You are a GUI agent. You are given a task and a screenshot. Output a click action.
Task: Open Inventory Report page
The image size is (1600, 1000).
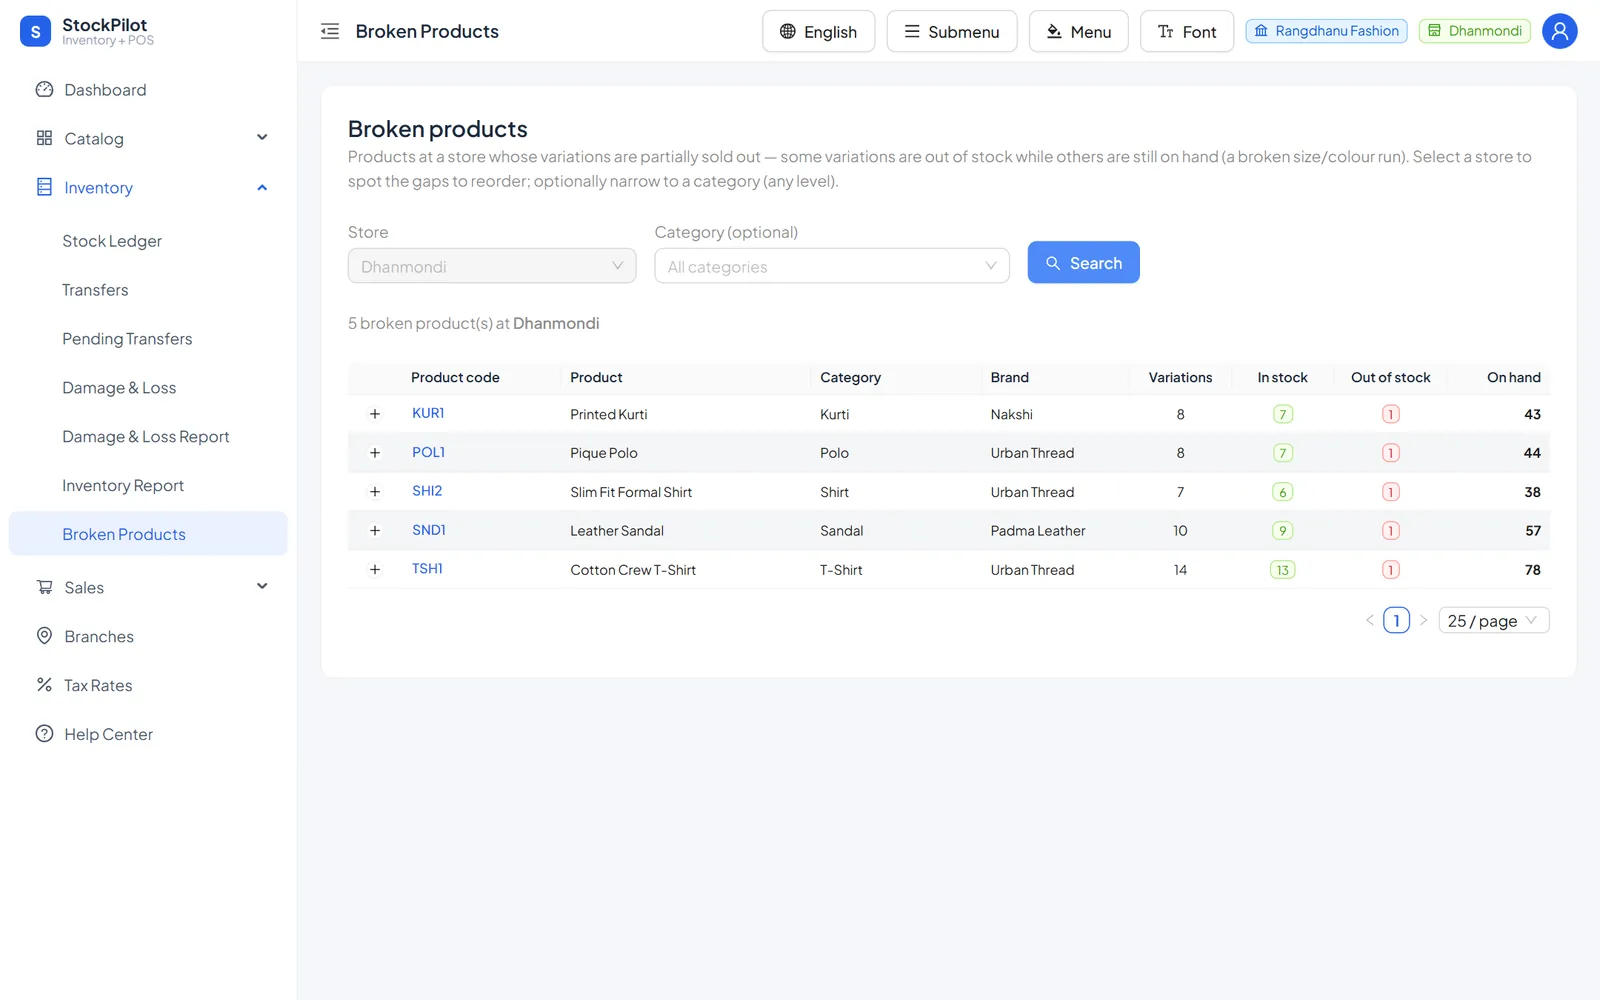coord(148,486)
